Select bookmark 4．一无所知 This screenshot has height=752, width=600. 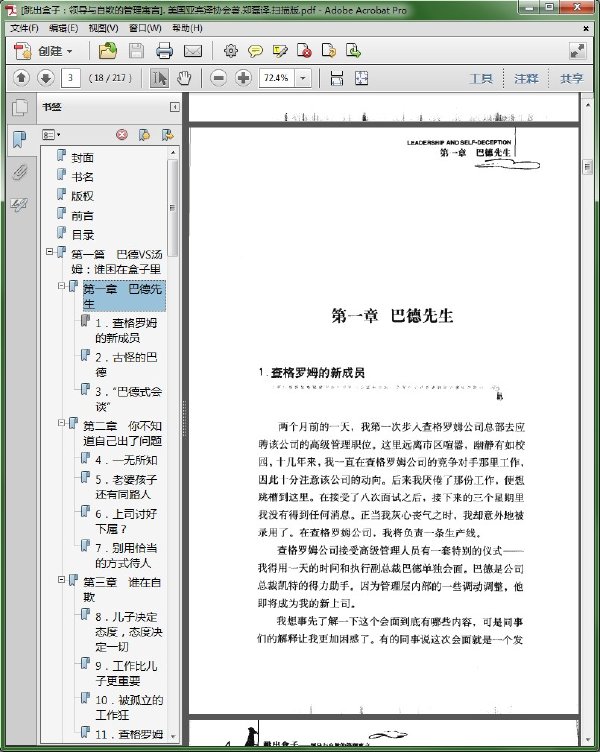click(126, 460)
